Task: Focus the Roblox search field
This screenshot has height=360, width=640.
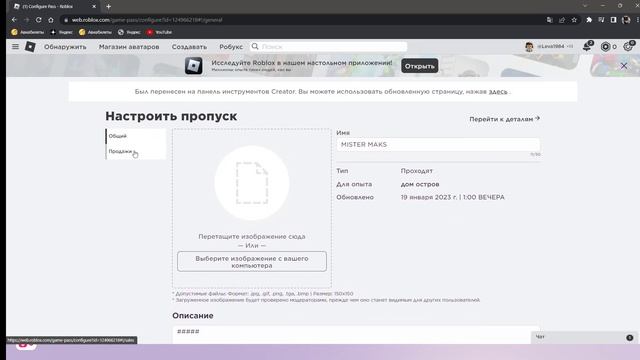Action: (328, 47)
